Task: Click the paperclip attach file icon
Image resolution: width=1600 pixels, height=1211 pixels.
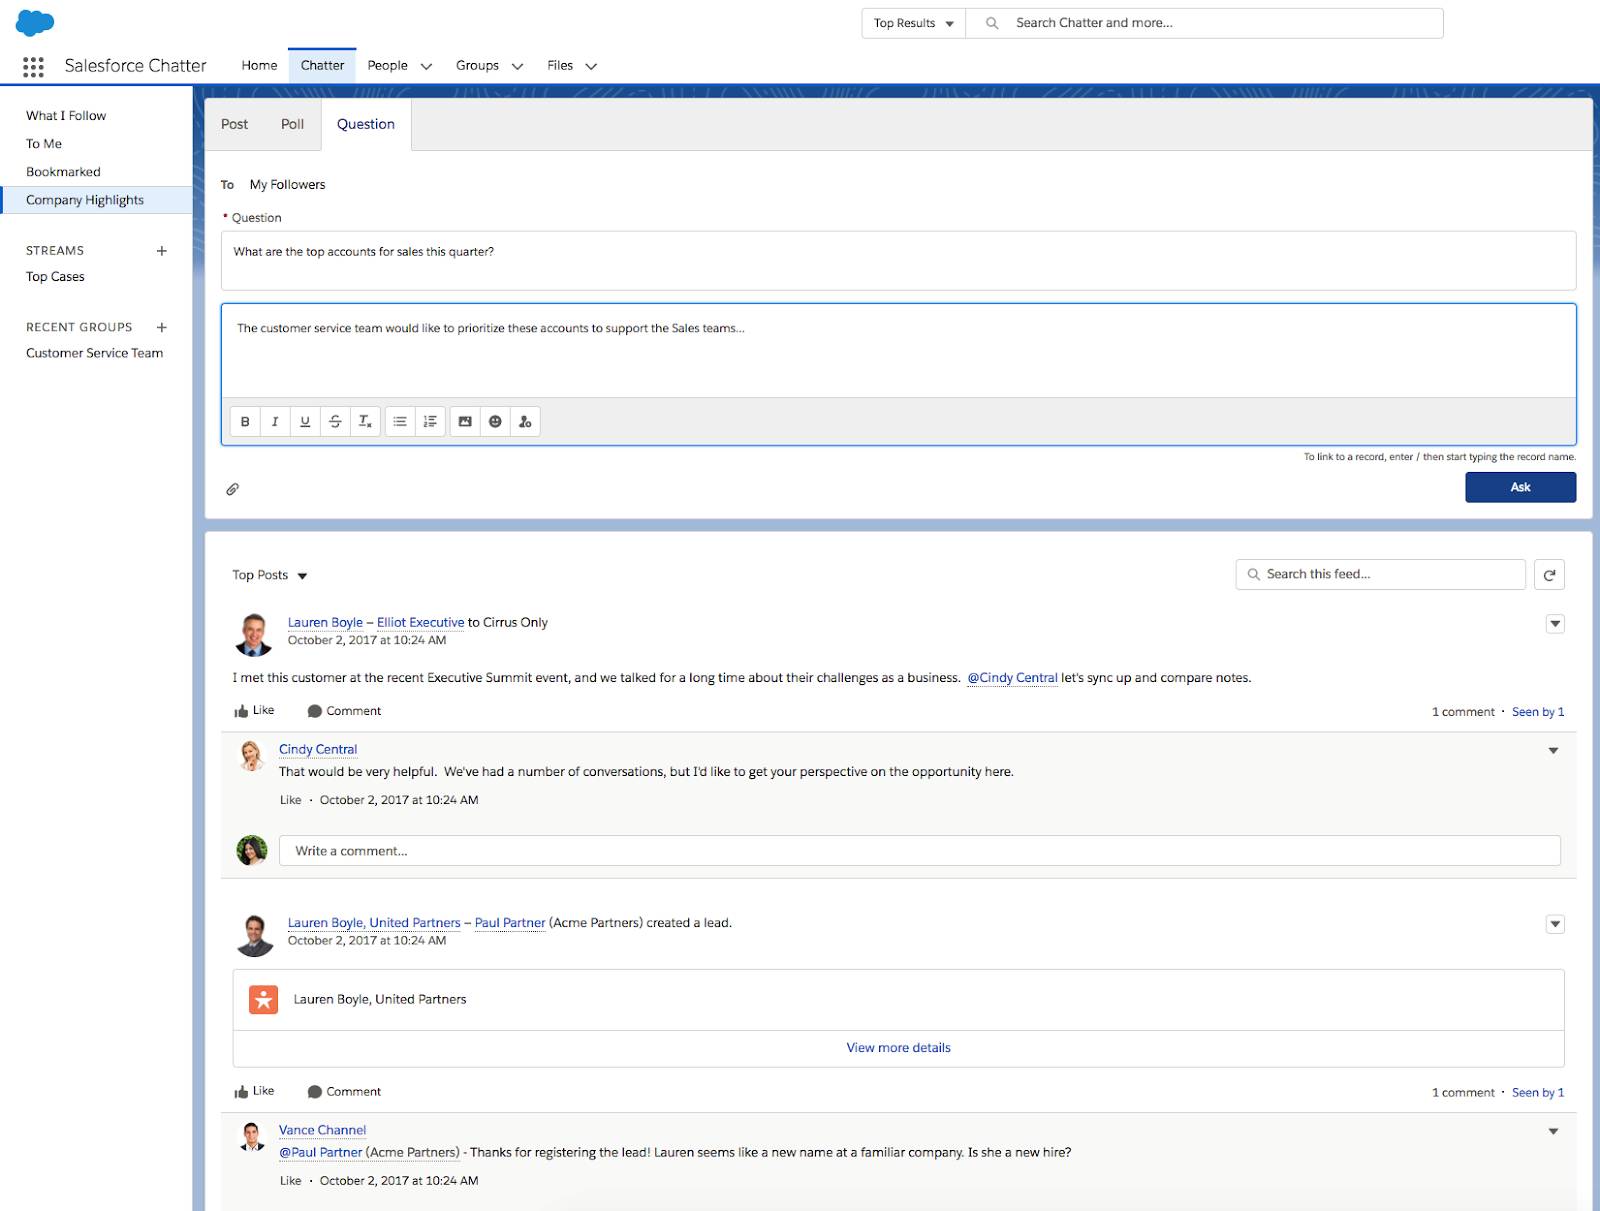Action: 232,489
